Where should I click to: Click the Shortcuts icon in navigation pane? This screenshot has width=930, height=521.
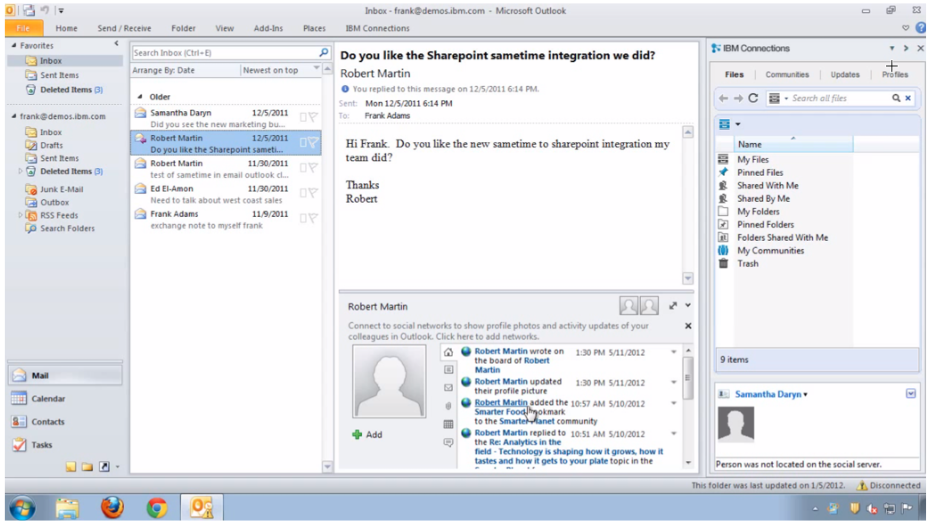[104, 467]
